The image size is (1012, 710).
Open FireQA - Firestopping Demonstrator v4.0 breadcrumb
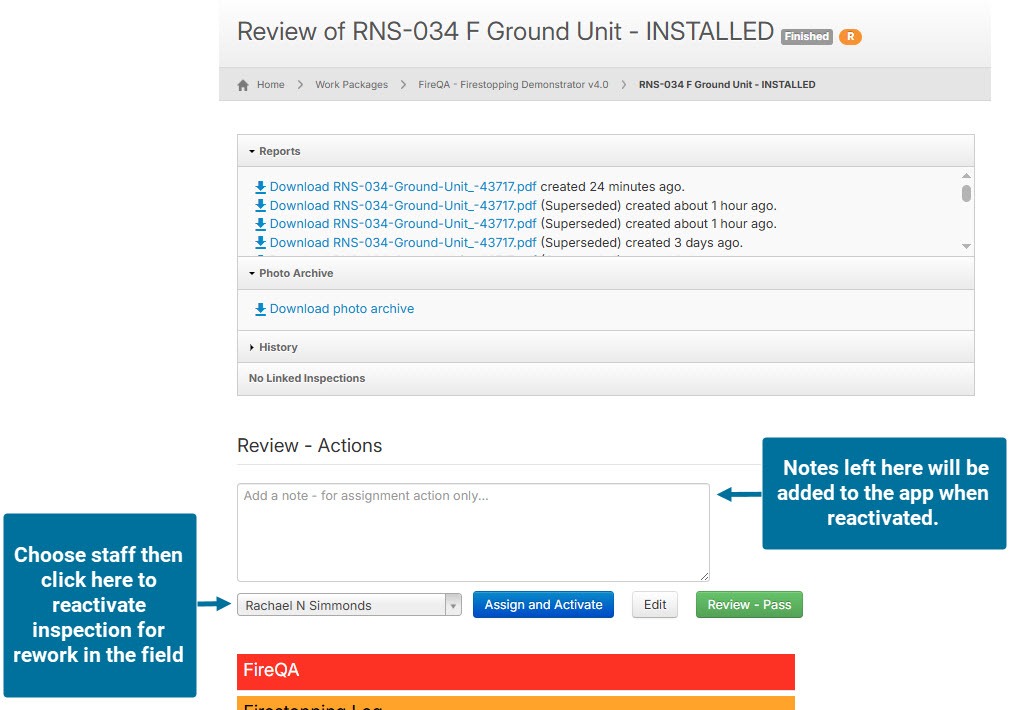[x=513, y=85]
